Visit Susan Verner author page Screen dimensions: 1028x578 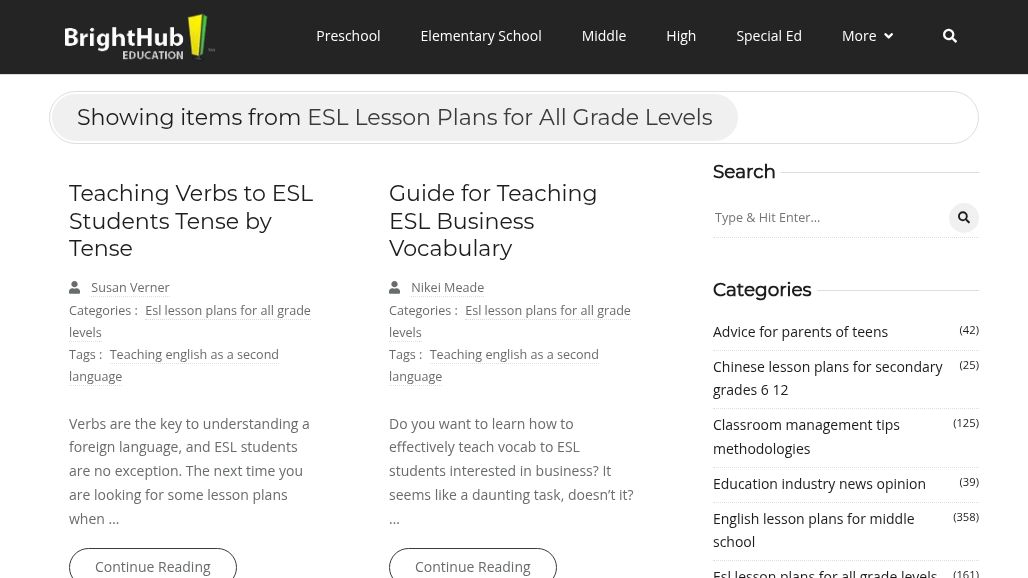coord(130,287)
